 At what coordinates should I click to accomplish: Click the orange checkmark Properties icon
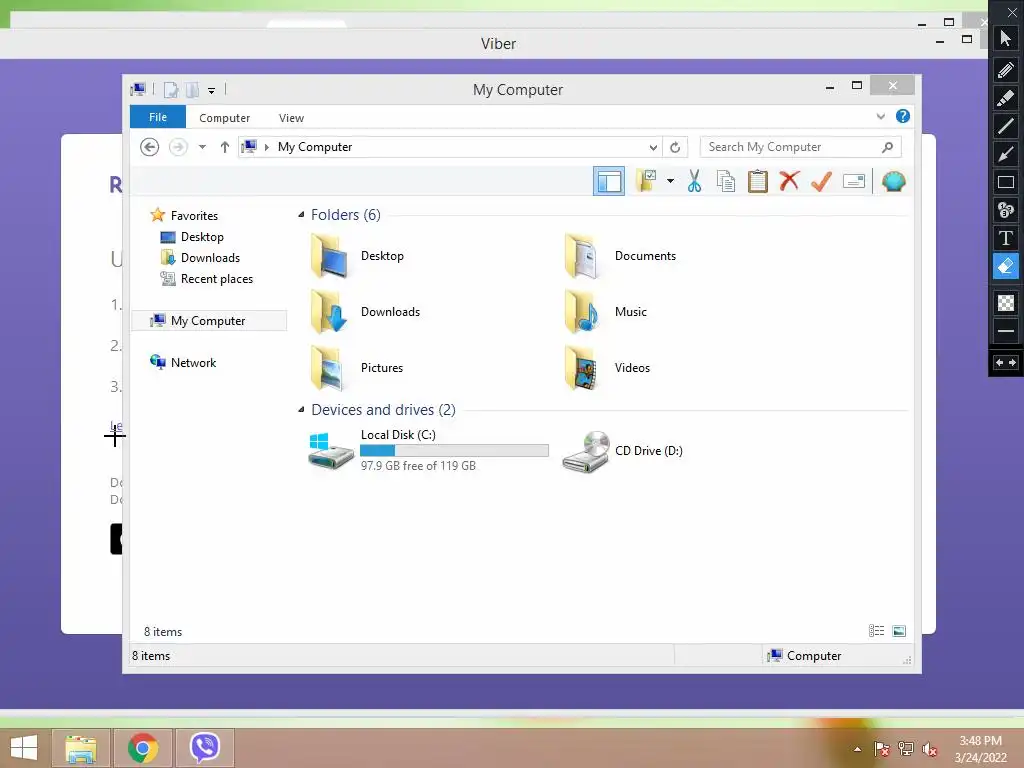[822, 181]
